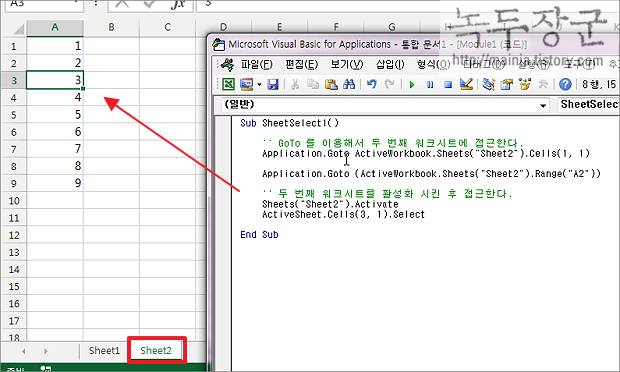This screenshot has width=620, height=372.
Task: Click the Sheets("Sheet2").Activate code line
Action: [330, 204]
